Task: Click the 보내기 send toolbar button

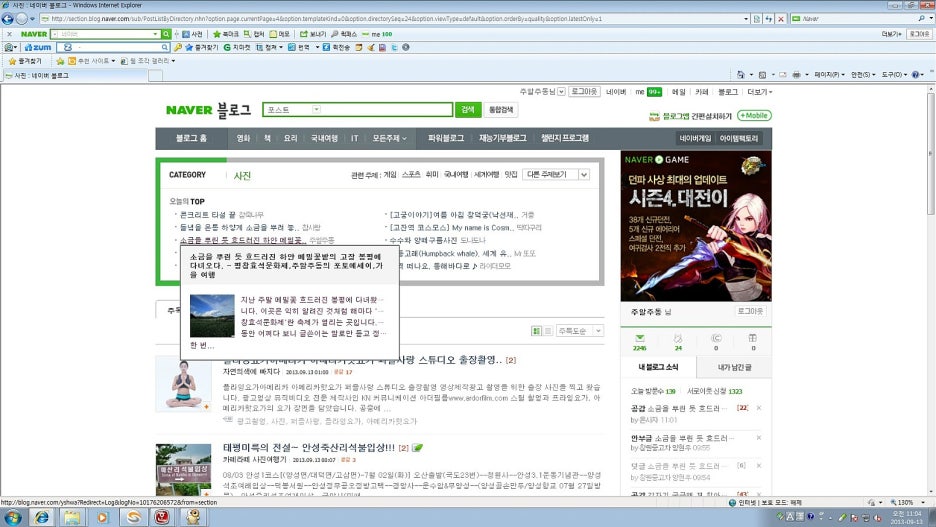Action: pyautogui.click(x=313, y=34)
